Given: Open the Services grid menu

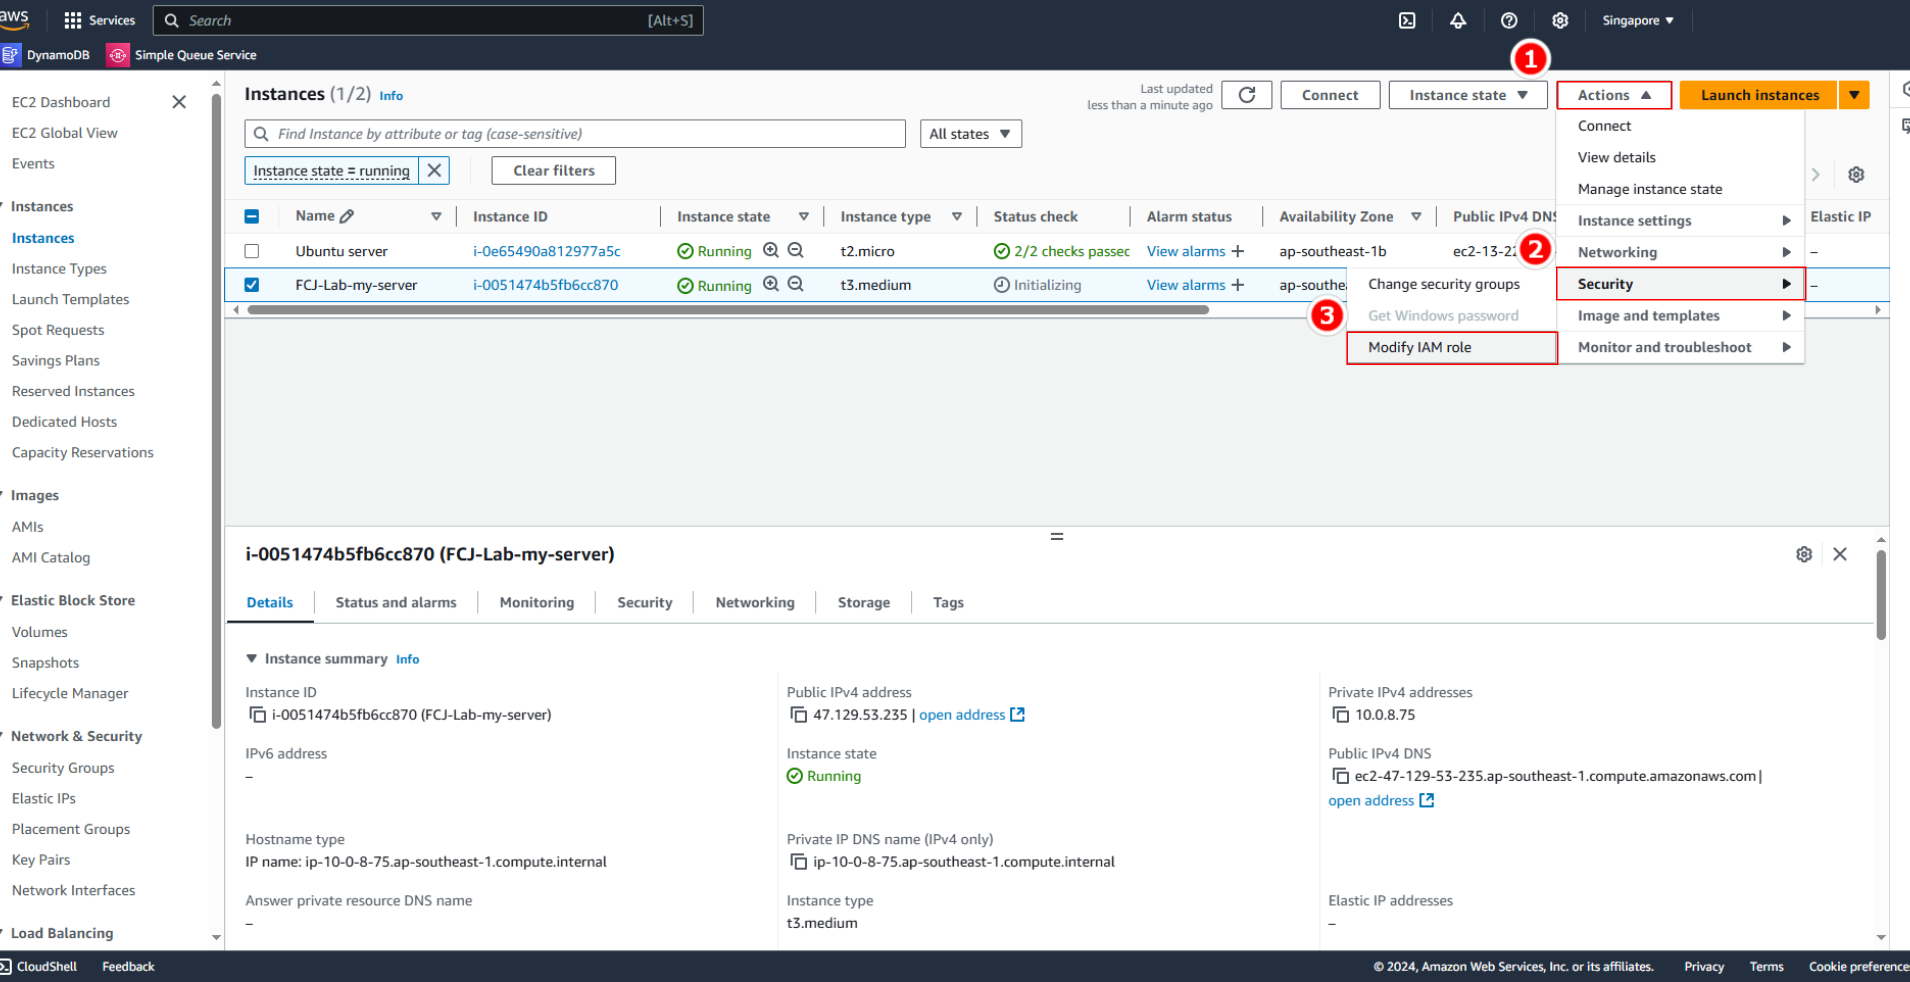Looking at the screenshot, I should click(x=99, y=20).
